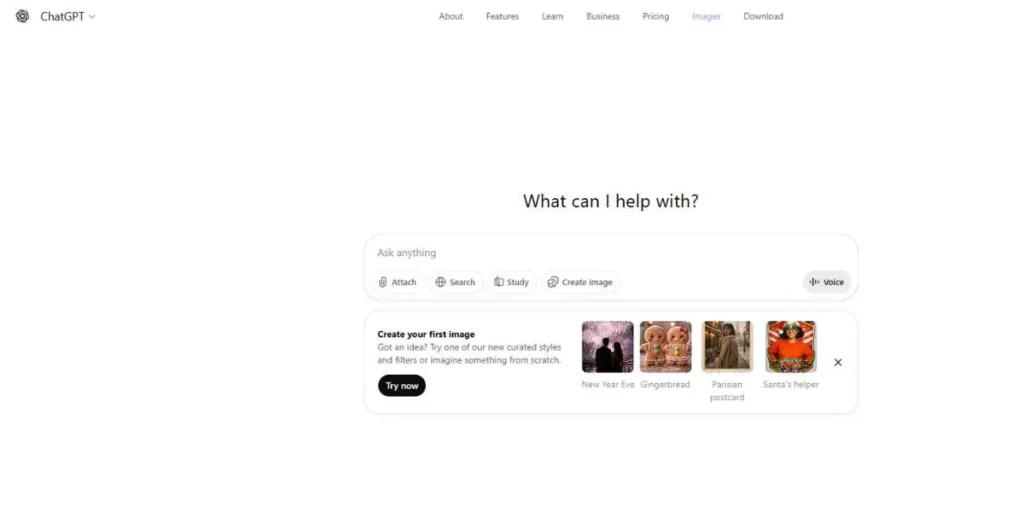
Task: Activate the Study book icon
Action: point(499,282)
